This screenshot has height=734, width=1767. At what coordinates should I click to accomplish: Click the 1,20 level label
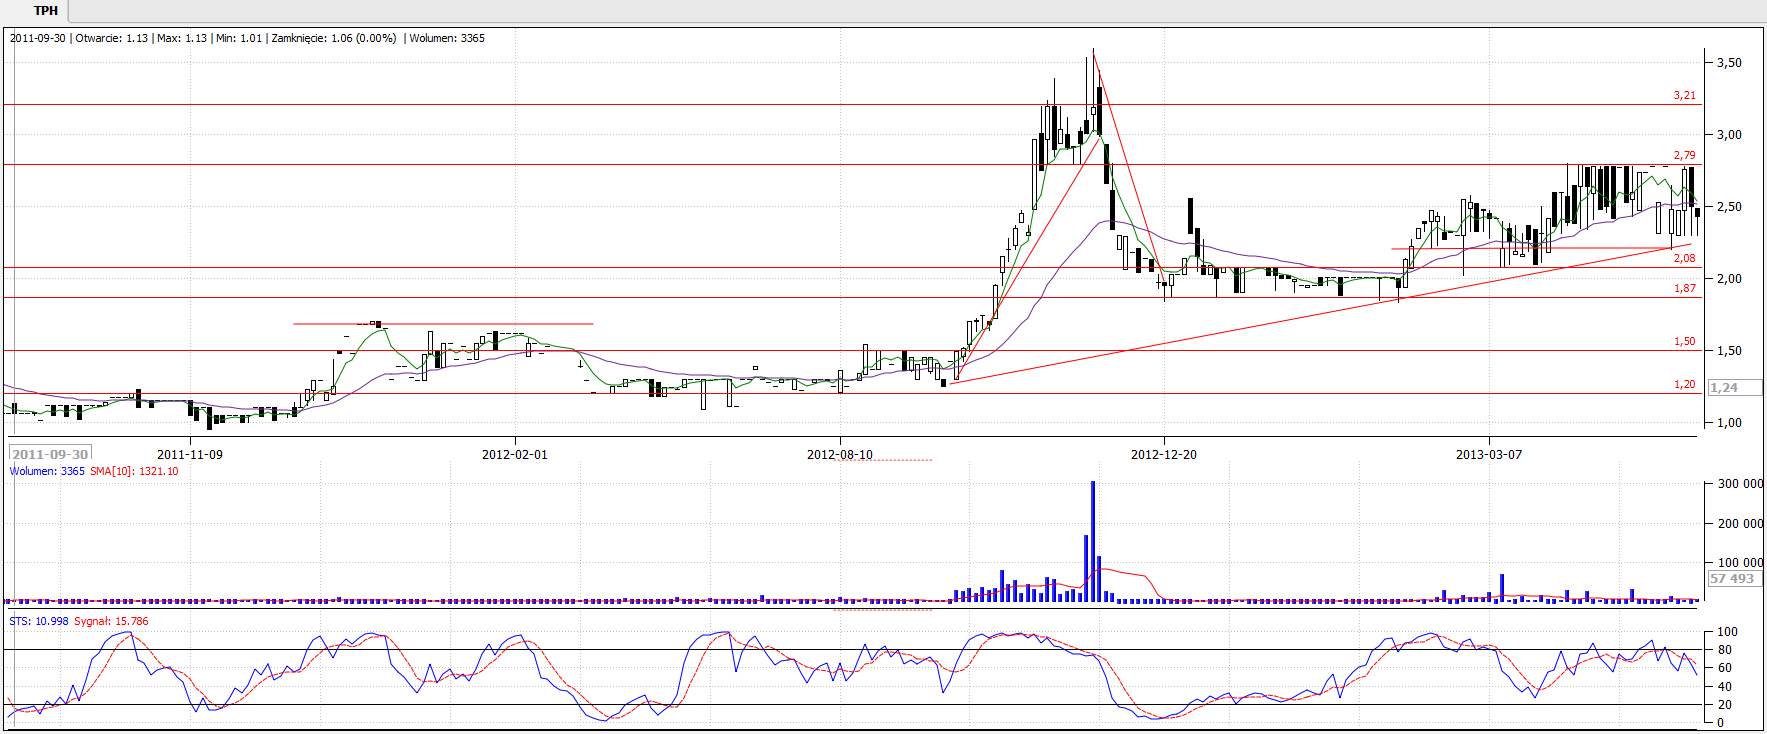[1684, 385]
